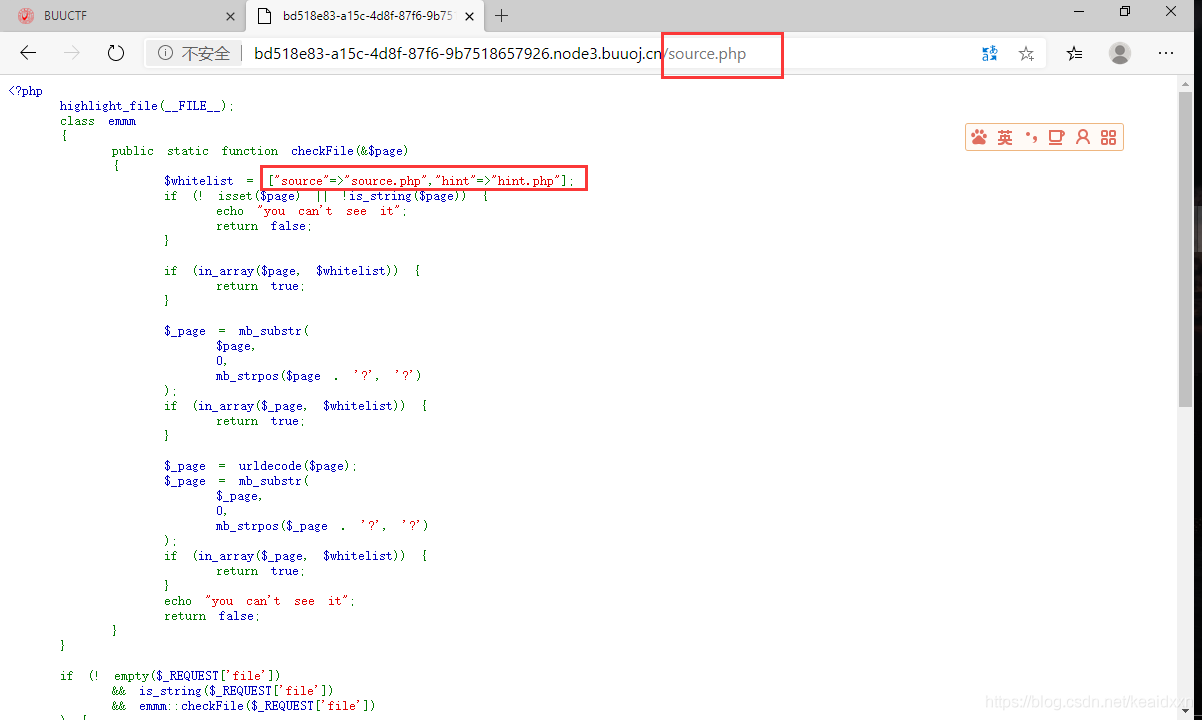The image size is (1202, 720).
Task: Switch to the BUUCTF tab
Action: pyautogui.click(x=124, y=16)
